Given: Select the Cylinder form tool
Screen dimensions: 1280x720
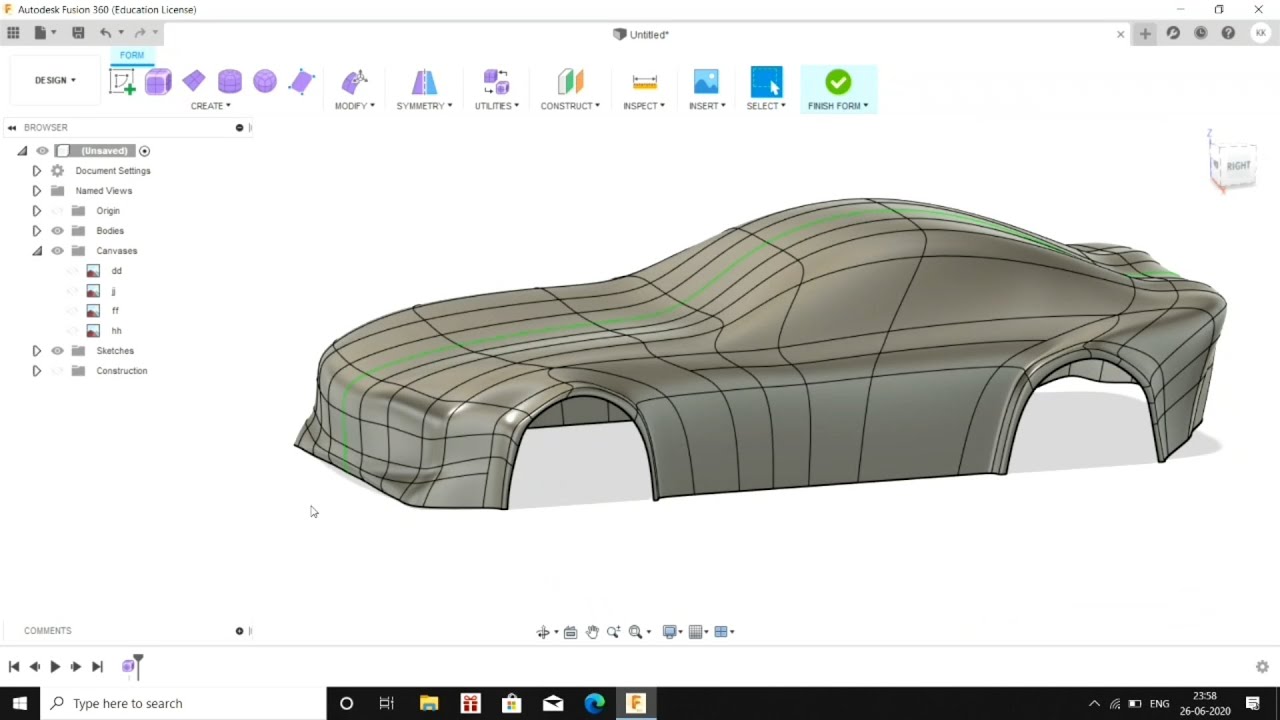Looking at the screenshot, I should [x=230, y=82].
